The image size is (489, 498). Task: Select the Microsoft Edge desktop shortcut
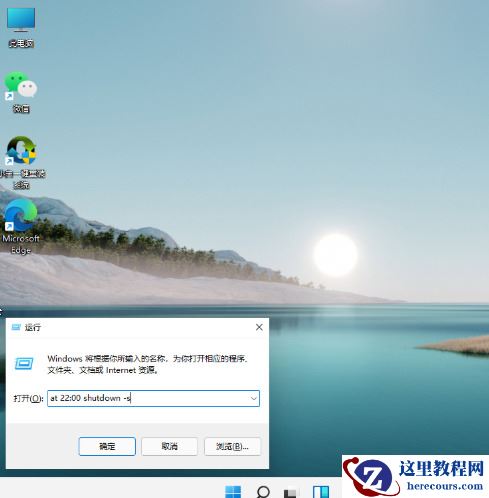21,227
